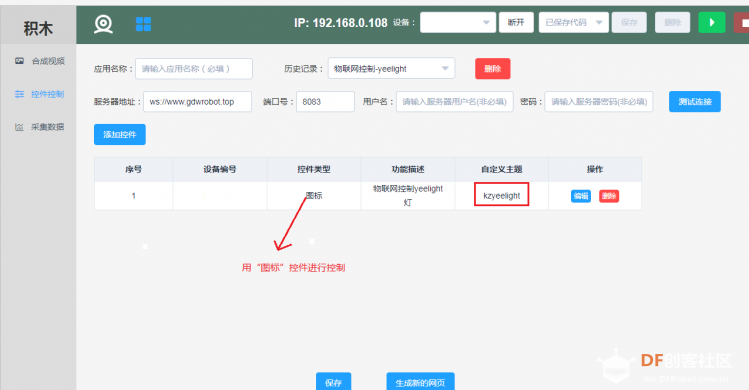Click the greyed 保存 button in header
Screen dimensions: 749x390
click(x=629, y=22)
